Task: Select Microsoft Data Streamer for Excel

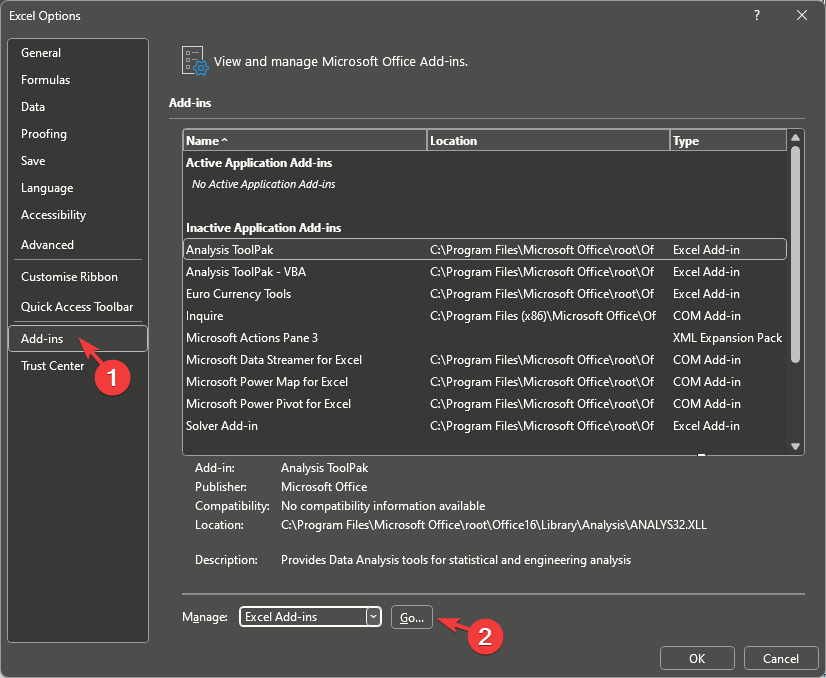Action: coord(485,360)
